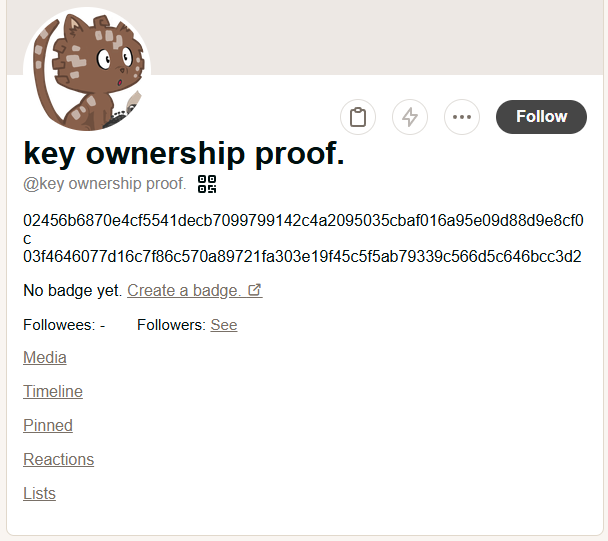608x541 pixels.
Task: View Pinned posts
Action: click(x=48, y=426)
